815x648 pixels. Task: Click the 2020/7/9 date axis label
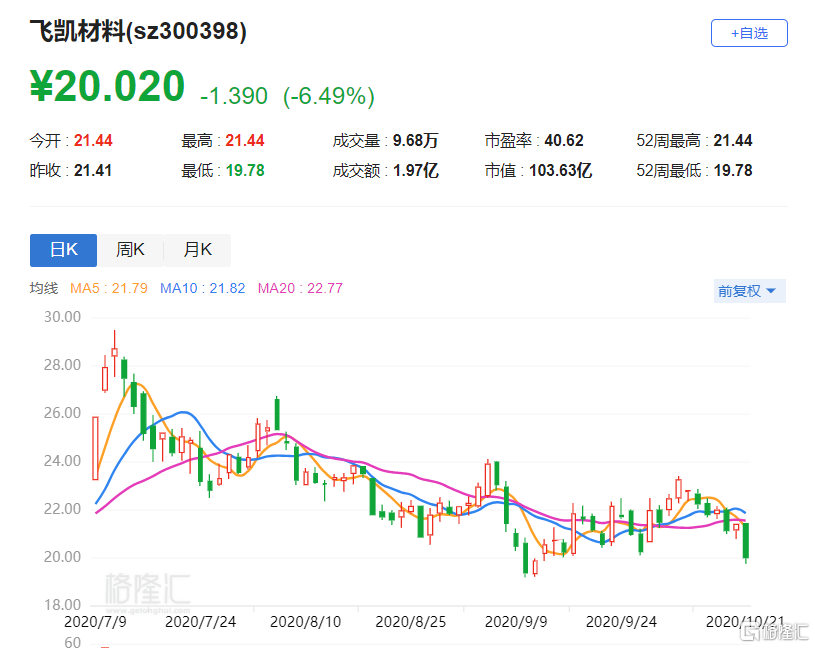(95, 622)
